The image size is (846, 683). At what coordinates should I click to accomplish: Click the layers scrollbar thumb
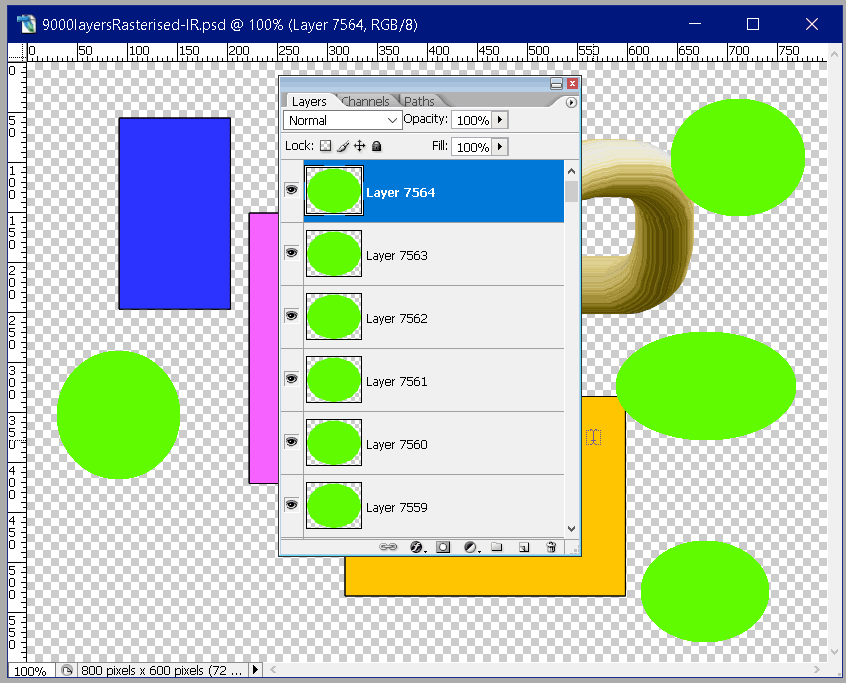click(571, 191)
